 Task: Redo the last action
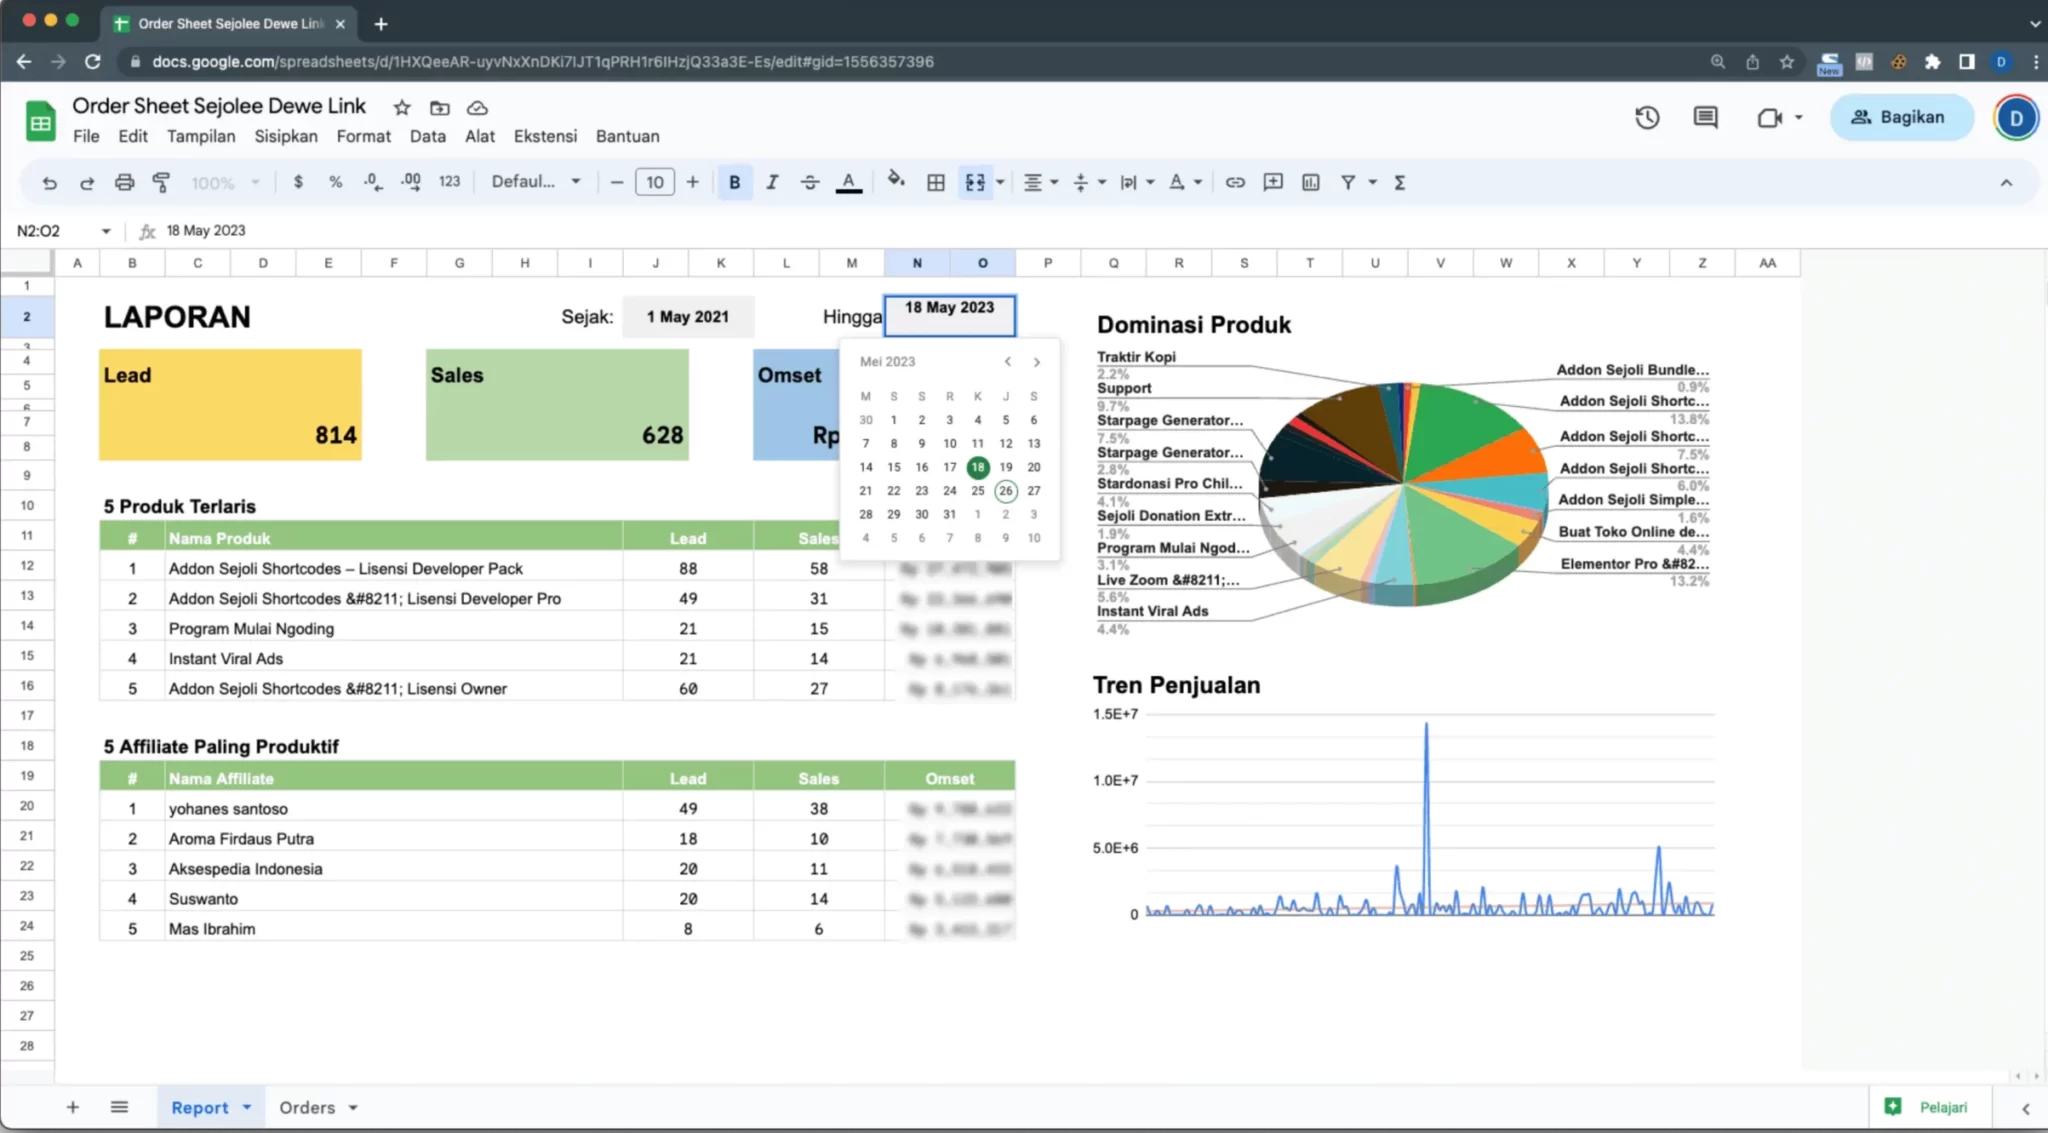pos(87,182)
